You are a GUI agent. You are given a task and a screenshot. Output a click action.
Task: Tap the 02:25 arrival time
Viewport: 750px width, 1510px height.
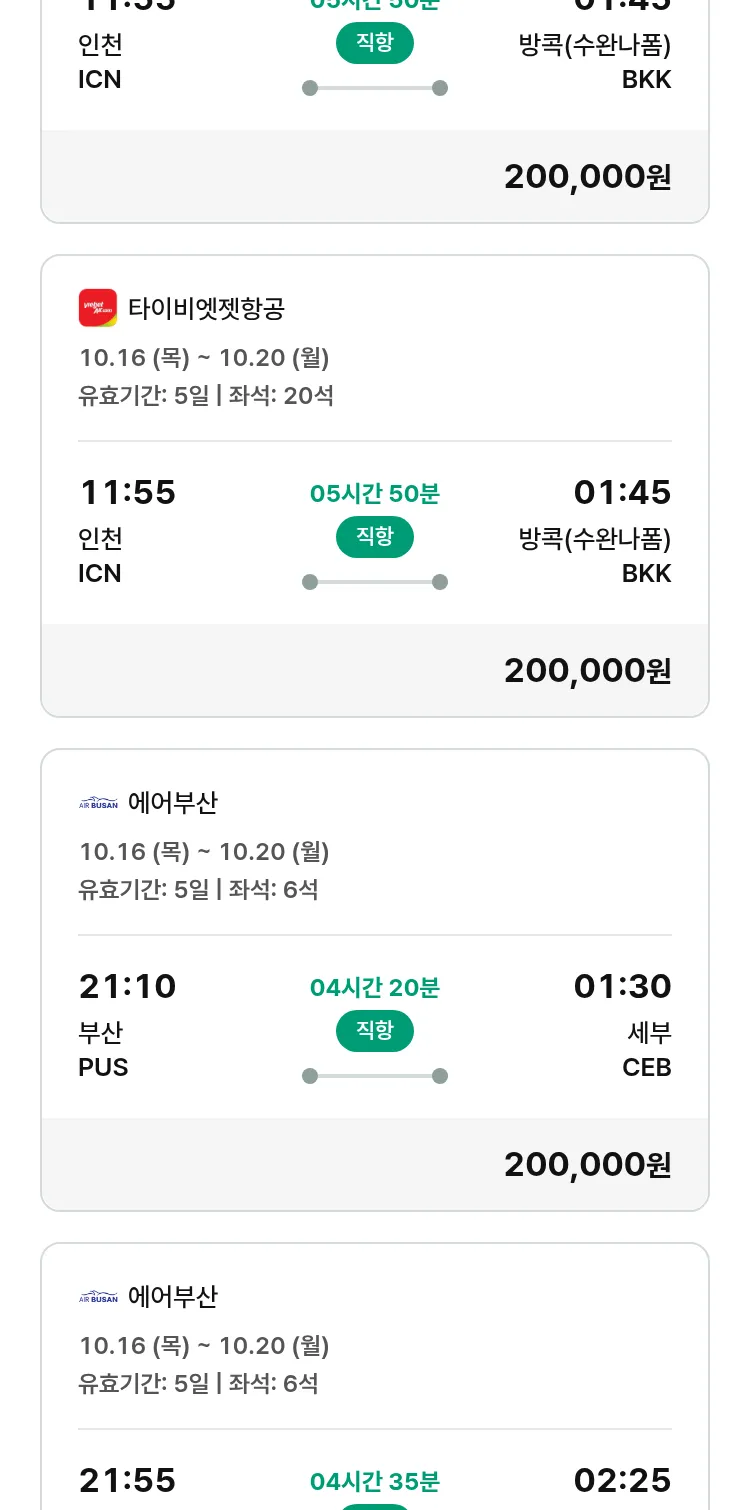pos(622,1481)
